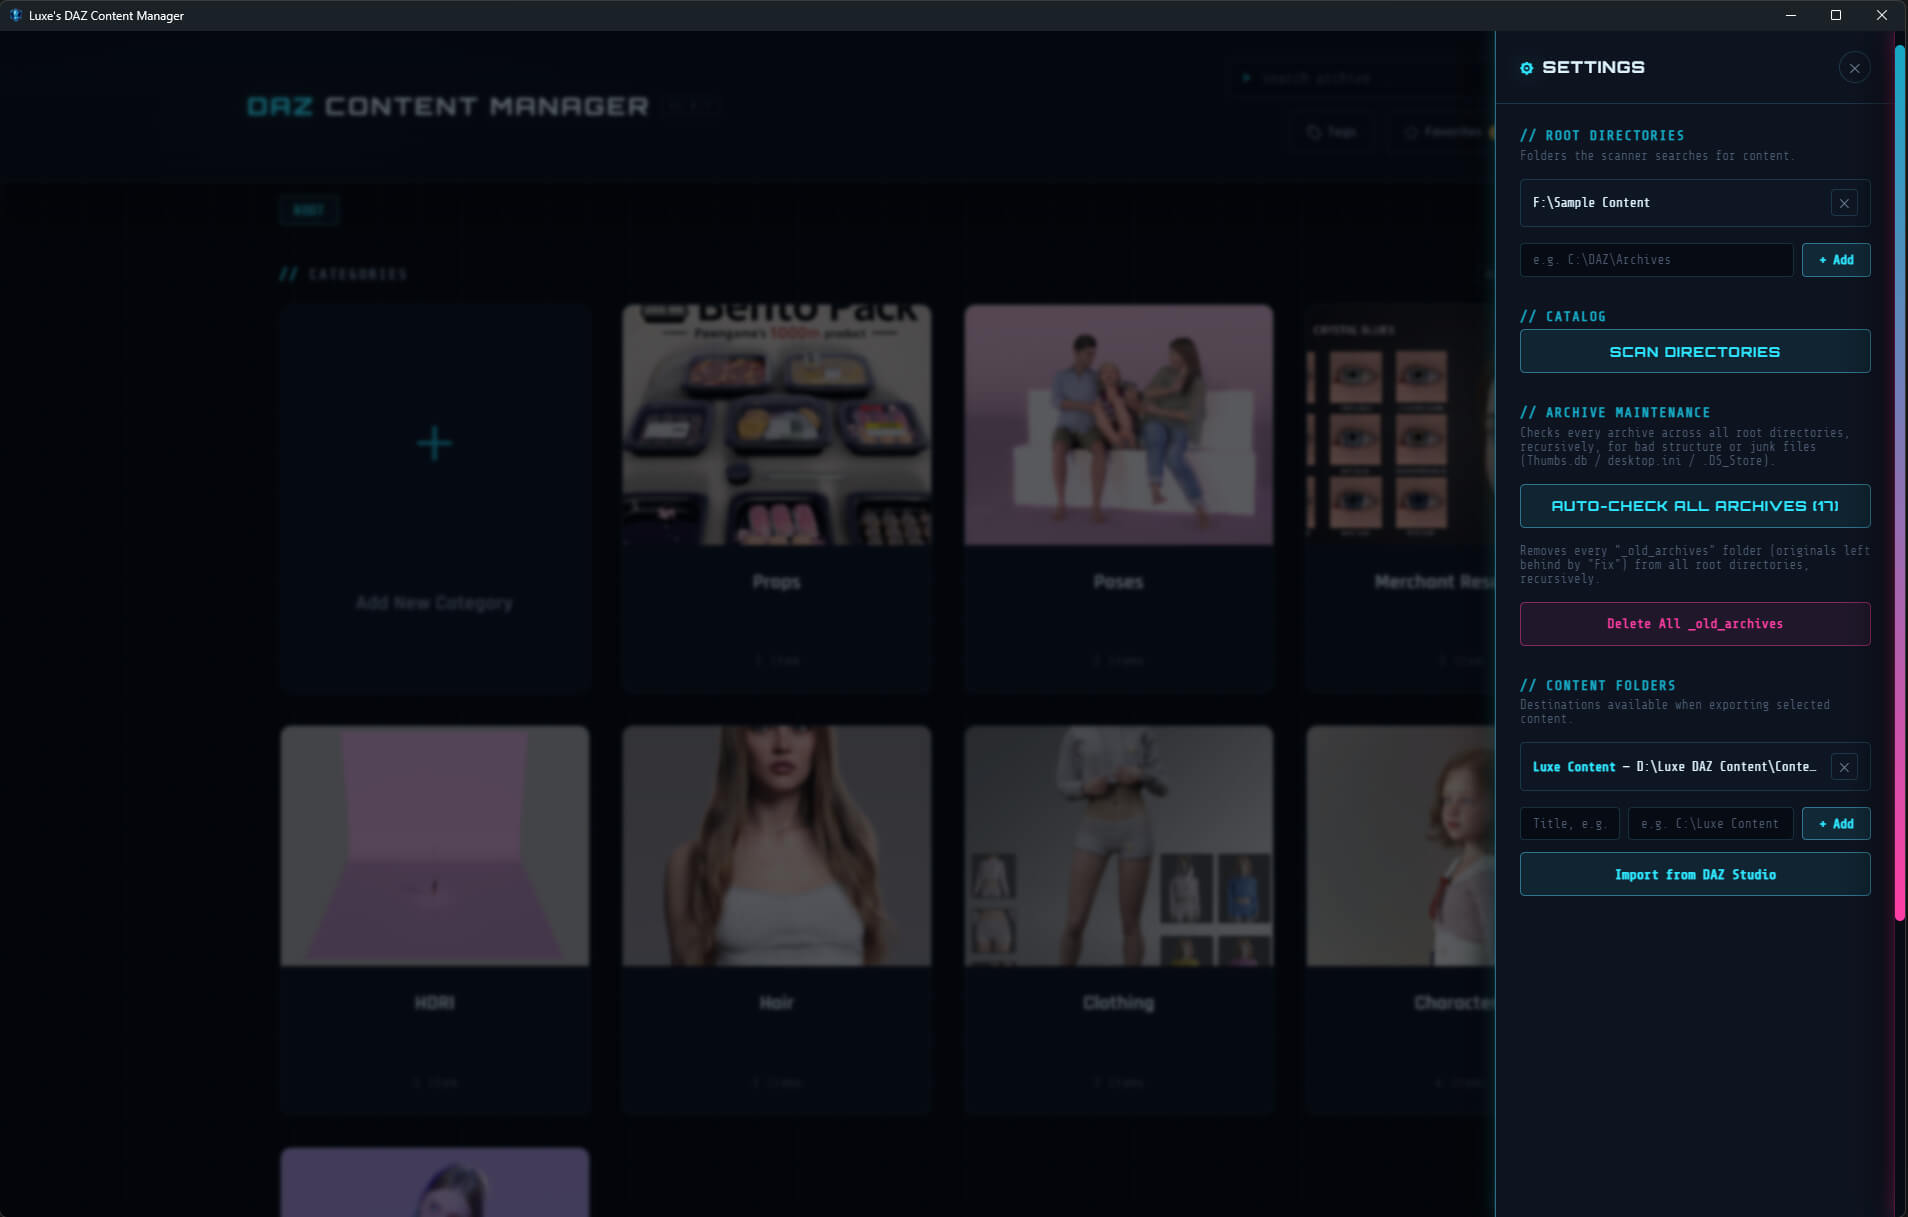Close the Settings panel
The image size is (1908, 1217).
coord(1854,68)
